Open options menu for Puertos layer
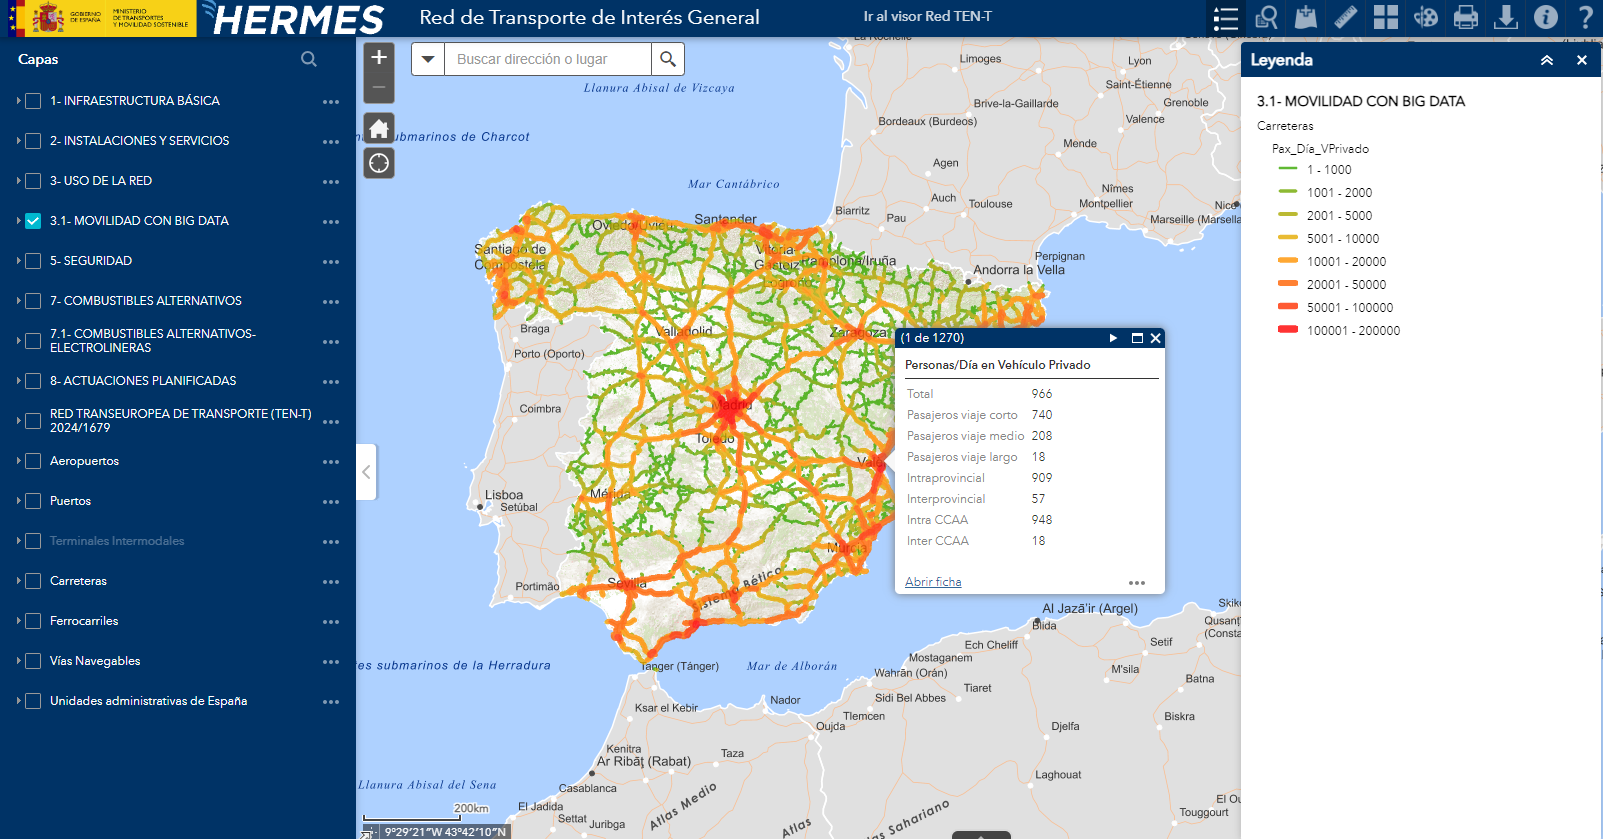Screen dimensions: 1603x839 pos(331,502)
